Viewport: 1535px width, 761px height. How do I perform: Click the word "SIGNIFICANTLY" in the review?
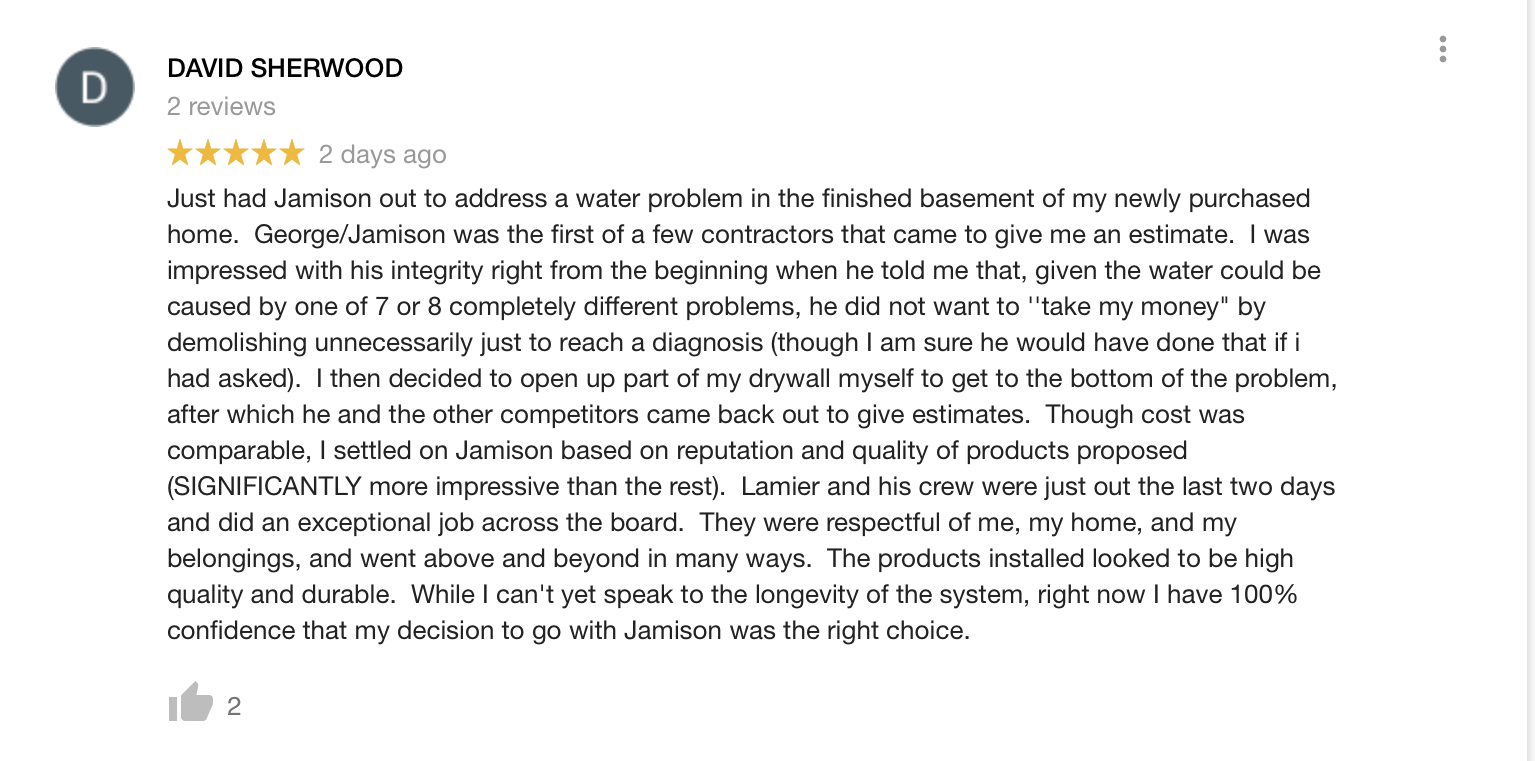click(x=268, y=487)
